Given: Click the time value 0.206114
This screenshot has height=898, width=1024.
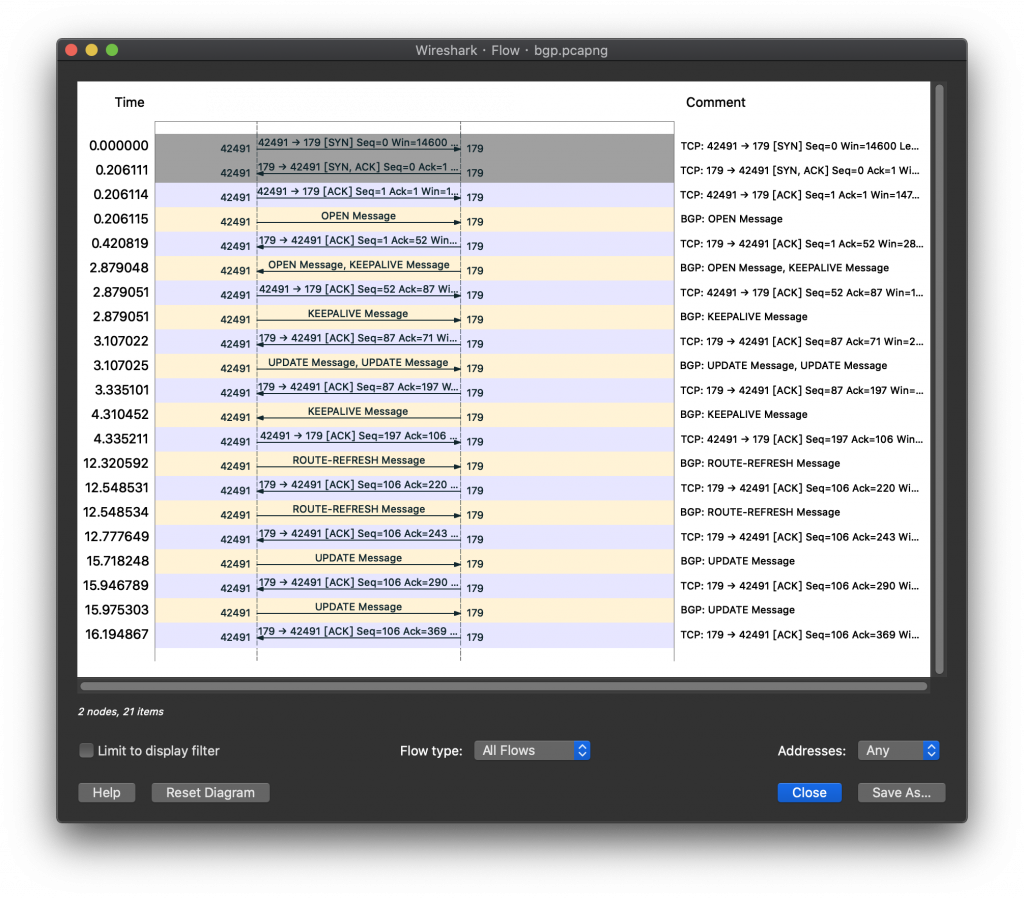Looking at the screenshot, I should pos(121,195).
